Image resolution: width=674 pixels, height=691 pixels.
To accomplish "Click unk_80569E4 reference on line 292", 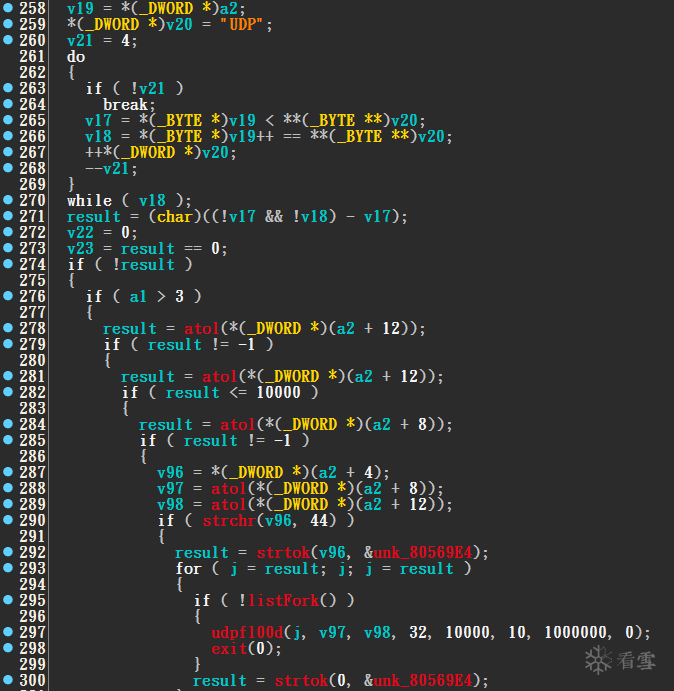I will [423, 552].
